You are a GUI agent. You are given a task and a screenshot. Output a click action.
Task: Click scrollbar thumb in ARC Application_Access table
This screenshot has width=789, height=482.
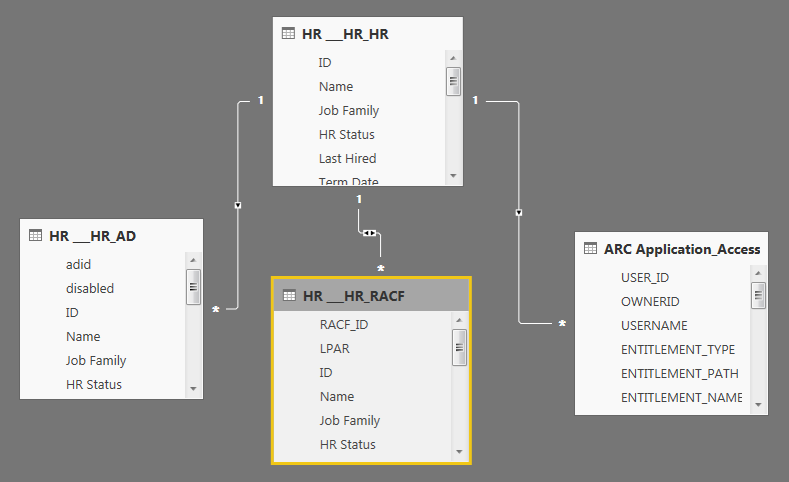coord(758,295)
